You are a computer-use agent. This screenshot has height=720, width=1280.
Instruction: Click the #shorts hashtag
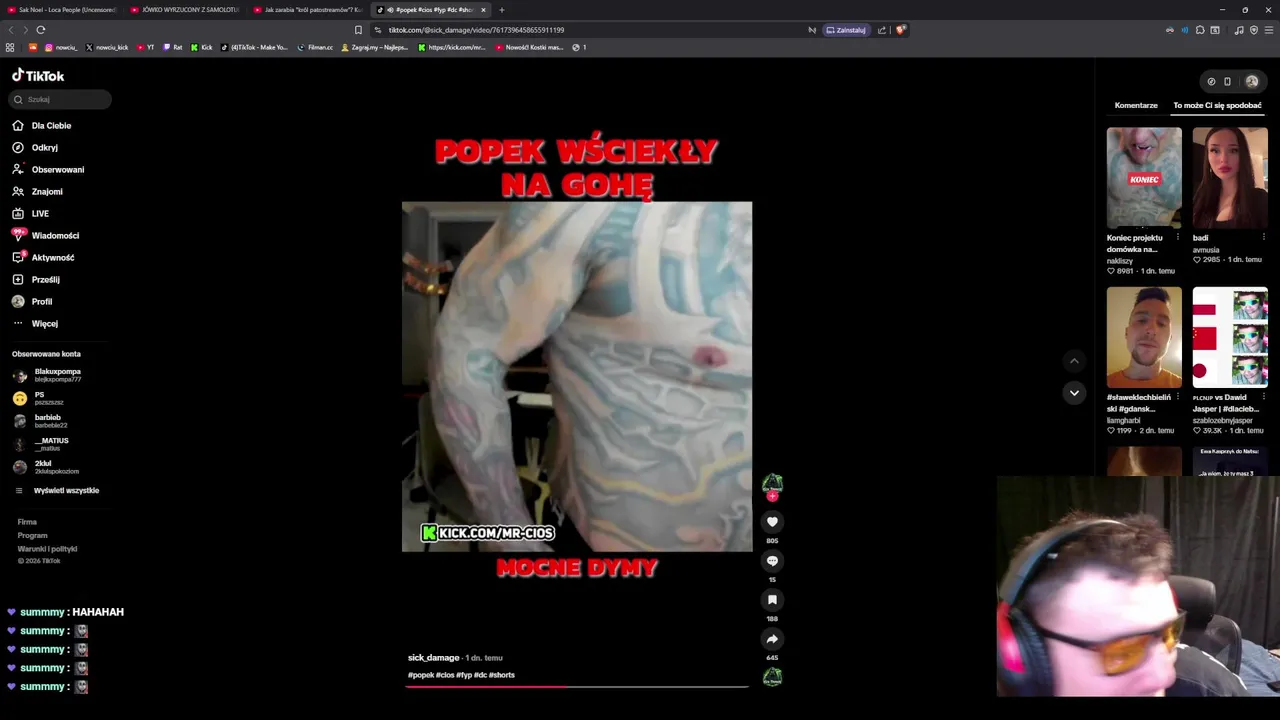(502, 675)
